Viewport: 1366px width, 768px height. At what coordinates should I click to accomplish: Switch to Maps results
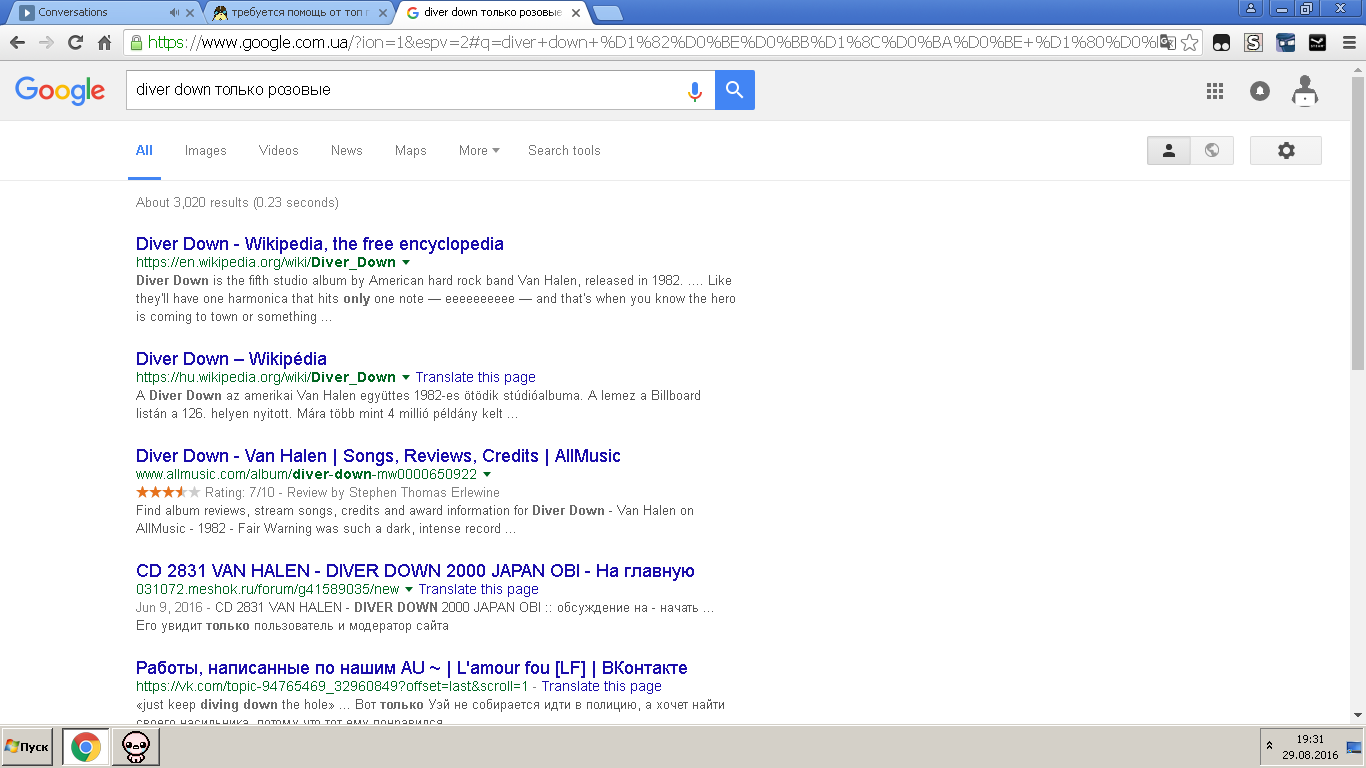click(411, 150)
